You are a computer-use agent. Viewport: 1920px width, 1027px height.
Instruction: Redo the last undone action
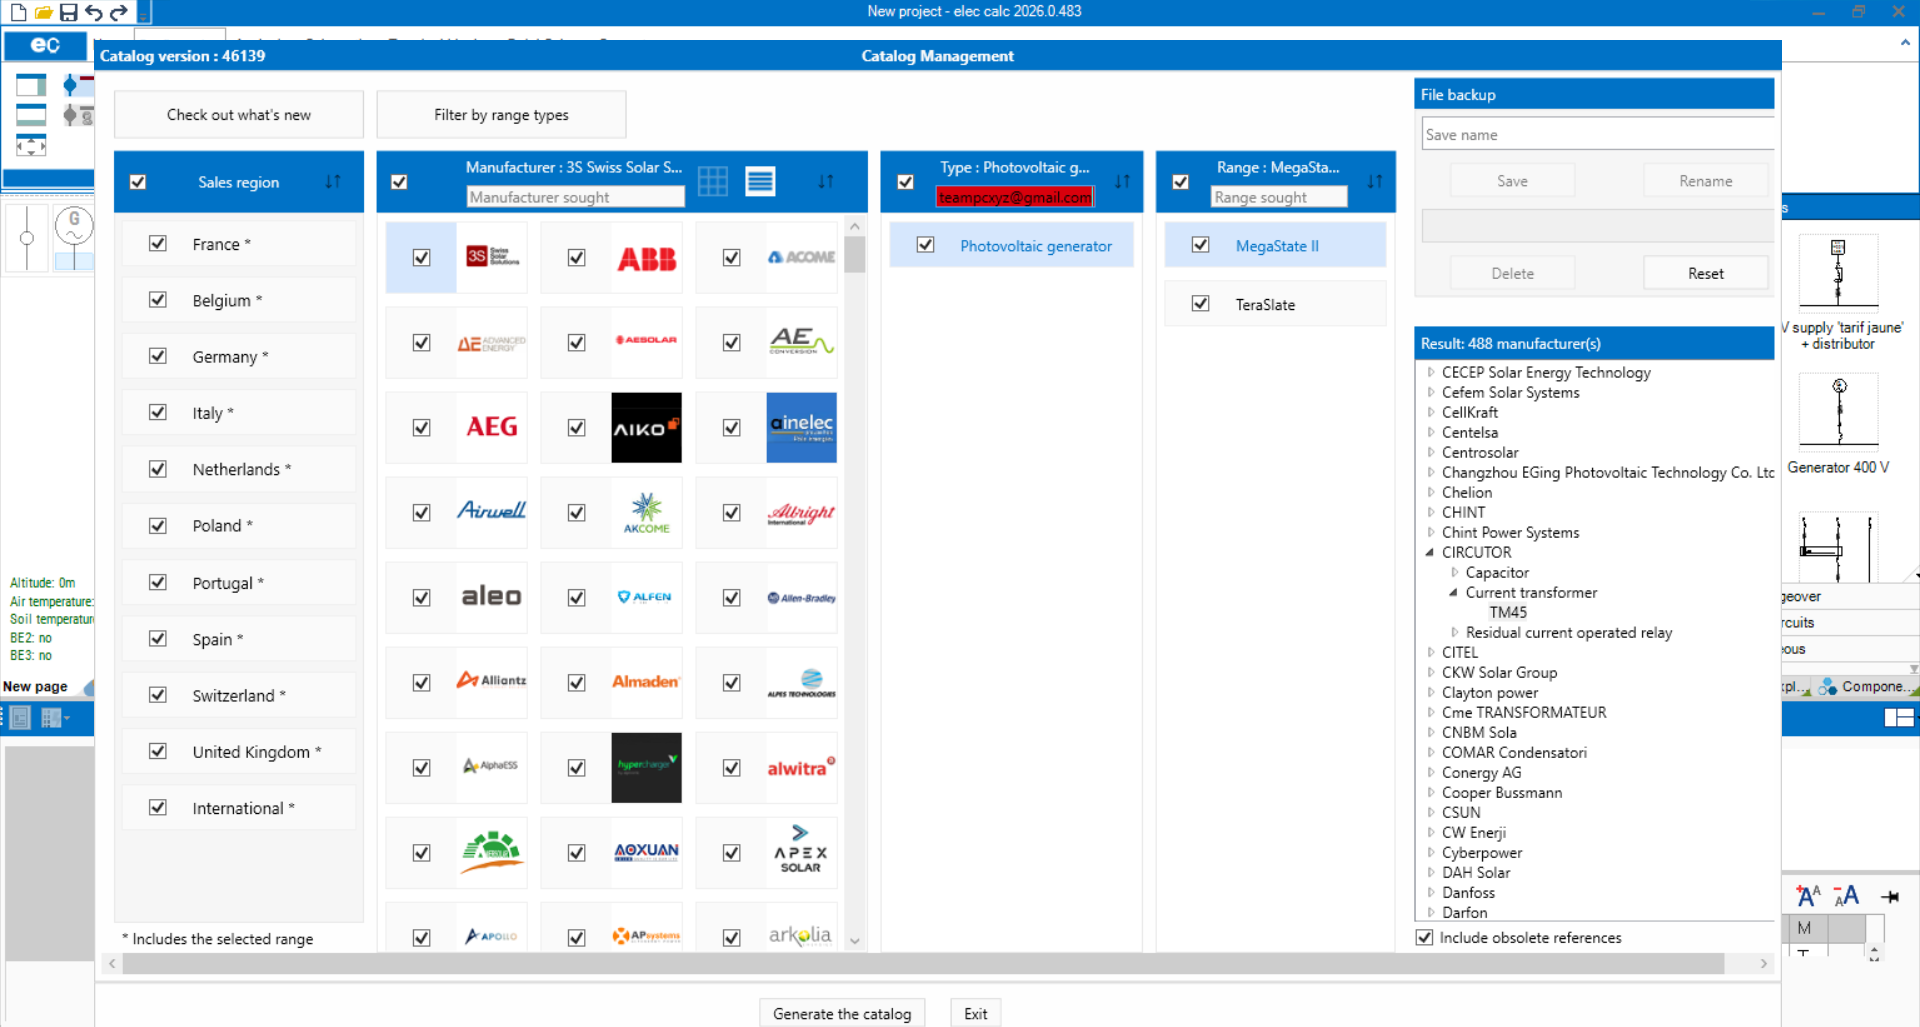point(118,12)
